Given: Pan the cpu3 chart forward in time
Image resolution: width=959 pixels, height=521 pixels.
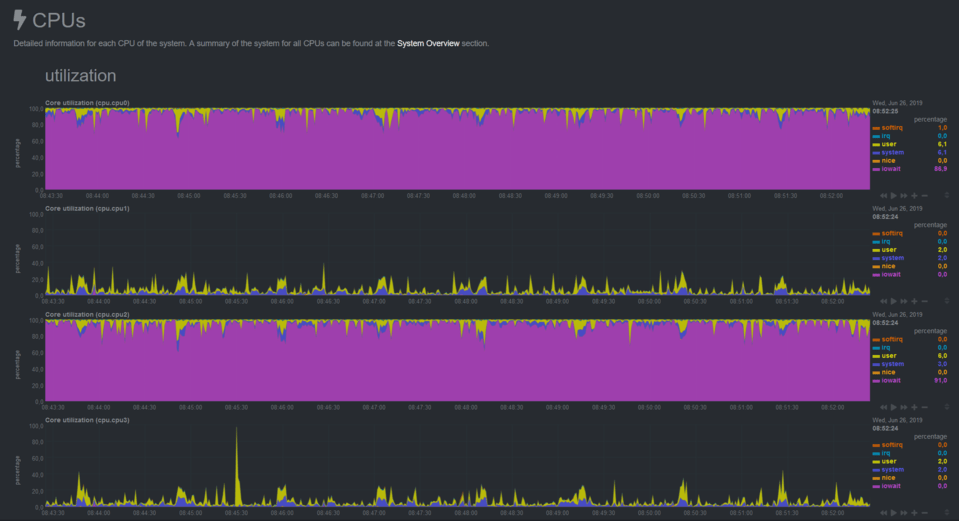Looking at the screenshot, I should click(904, 513).
